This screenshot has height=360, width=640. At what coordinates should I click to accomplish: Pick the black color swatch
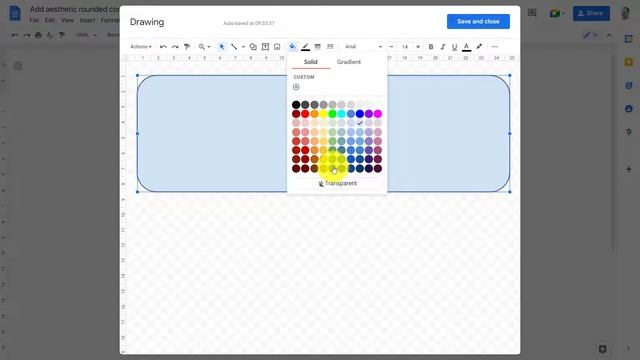click(296, 104)
